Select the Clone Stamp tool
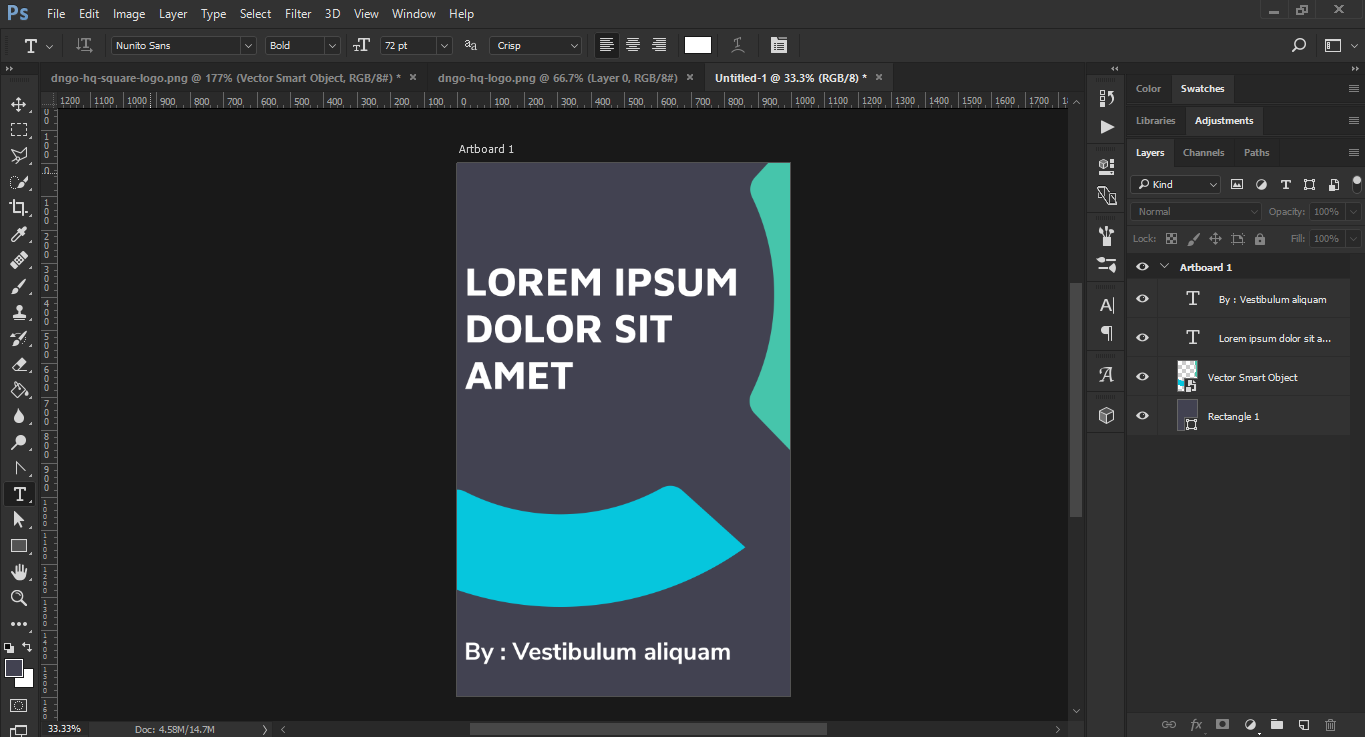The image size is (1365, 737). click(19, 312)
